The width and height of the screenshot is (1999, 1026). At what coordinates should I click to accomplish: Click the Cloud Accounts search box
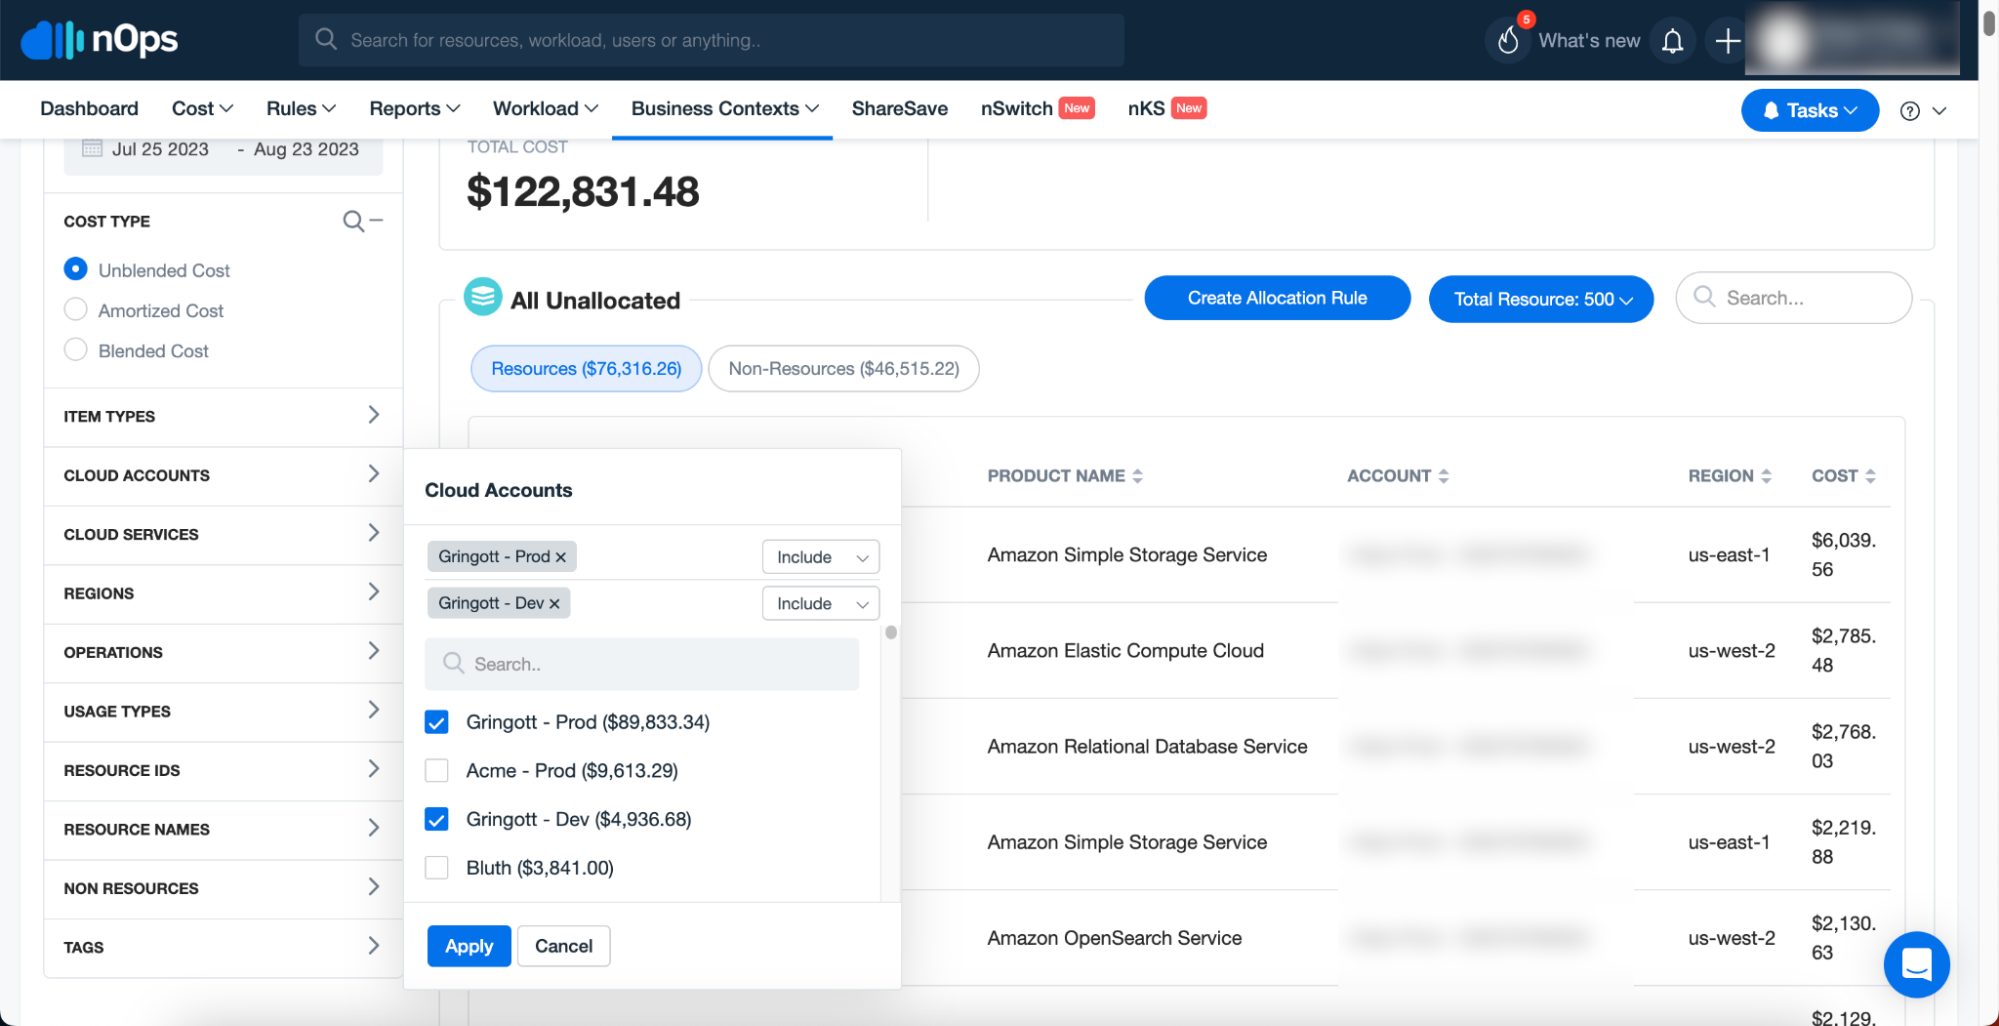tap(641, 664)
